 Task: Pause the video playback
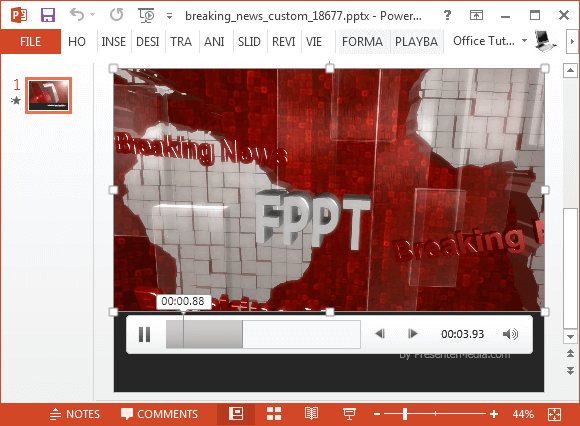[144, 334]
